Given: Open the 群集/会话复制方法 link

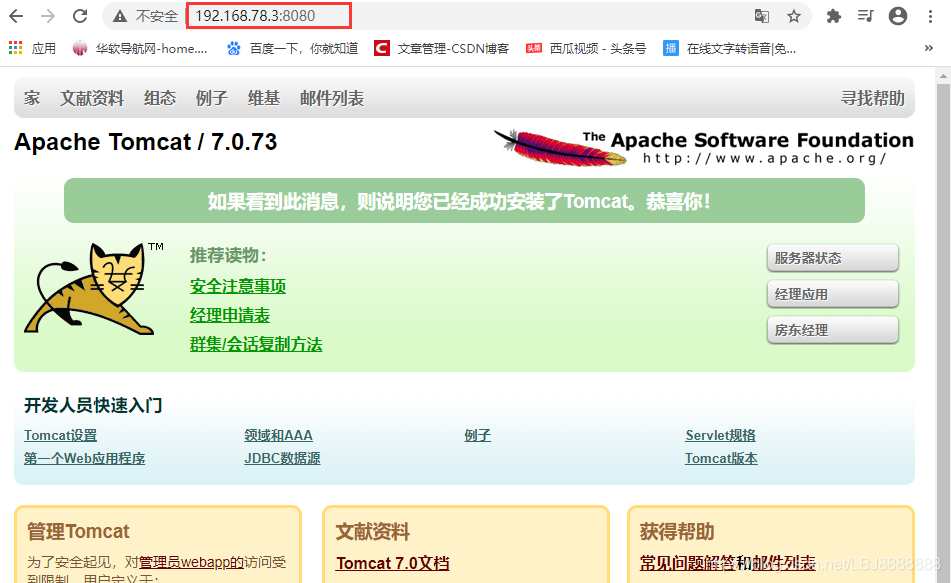Looking at the screenshot, I should (x=256, y=345).
